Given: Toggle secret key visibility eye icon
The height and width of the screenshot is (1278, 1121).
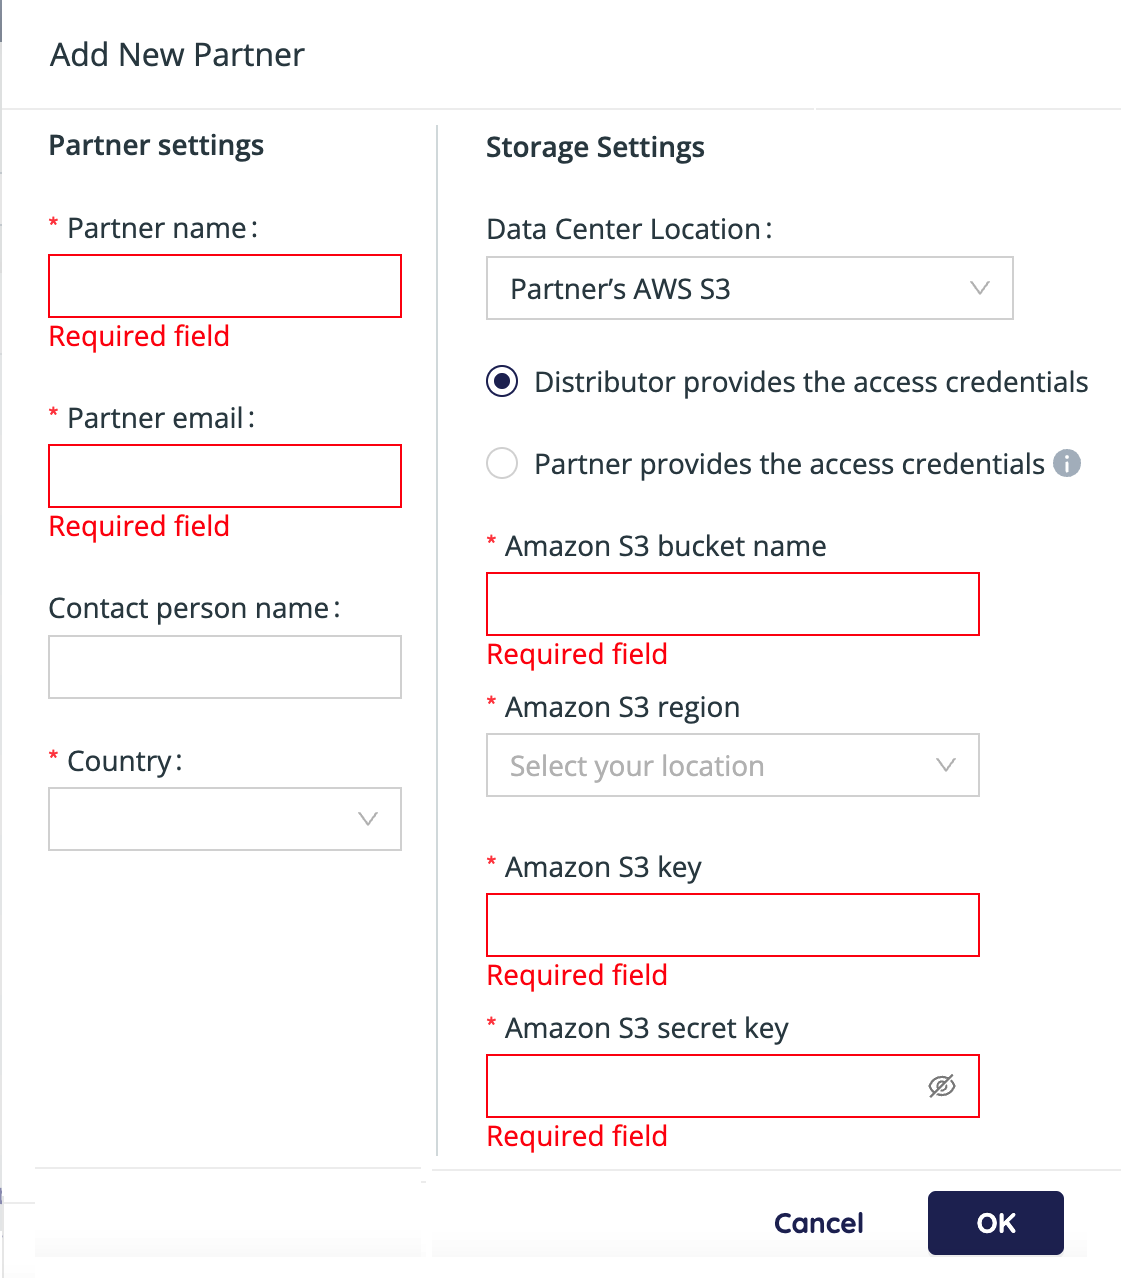Looking at the screenshot, I should (x=942, y=1086).
